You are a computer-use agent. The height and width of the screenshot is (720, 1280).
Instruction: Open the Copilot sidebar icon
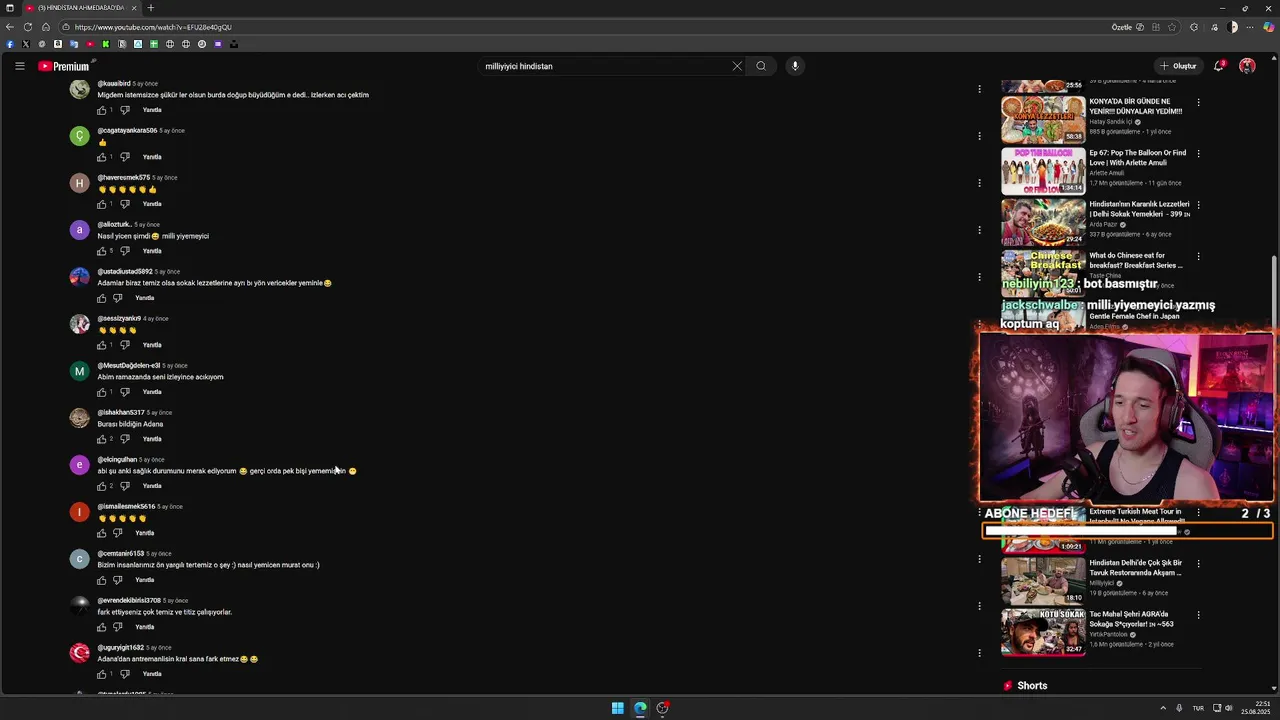1269,27
